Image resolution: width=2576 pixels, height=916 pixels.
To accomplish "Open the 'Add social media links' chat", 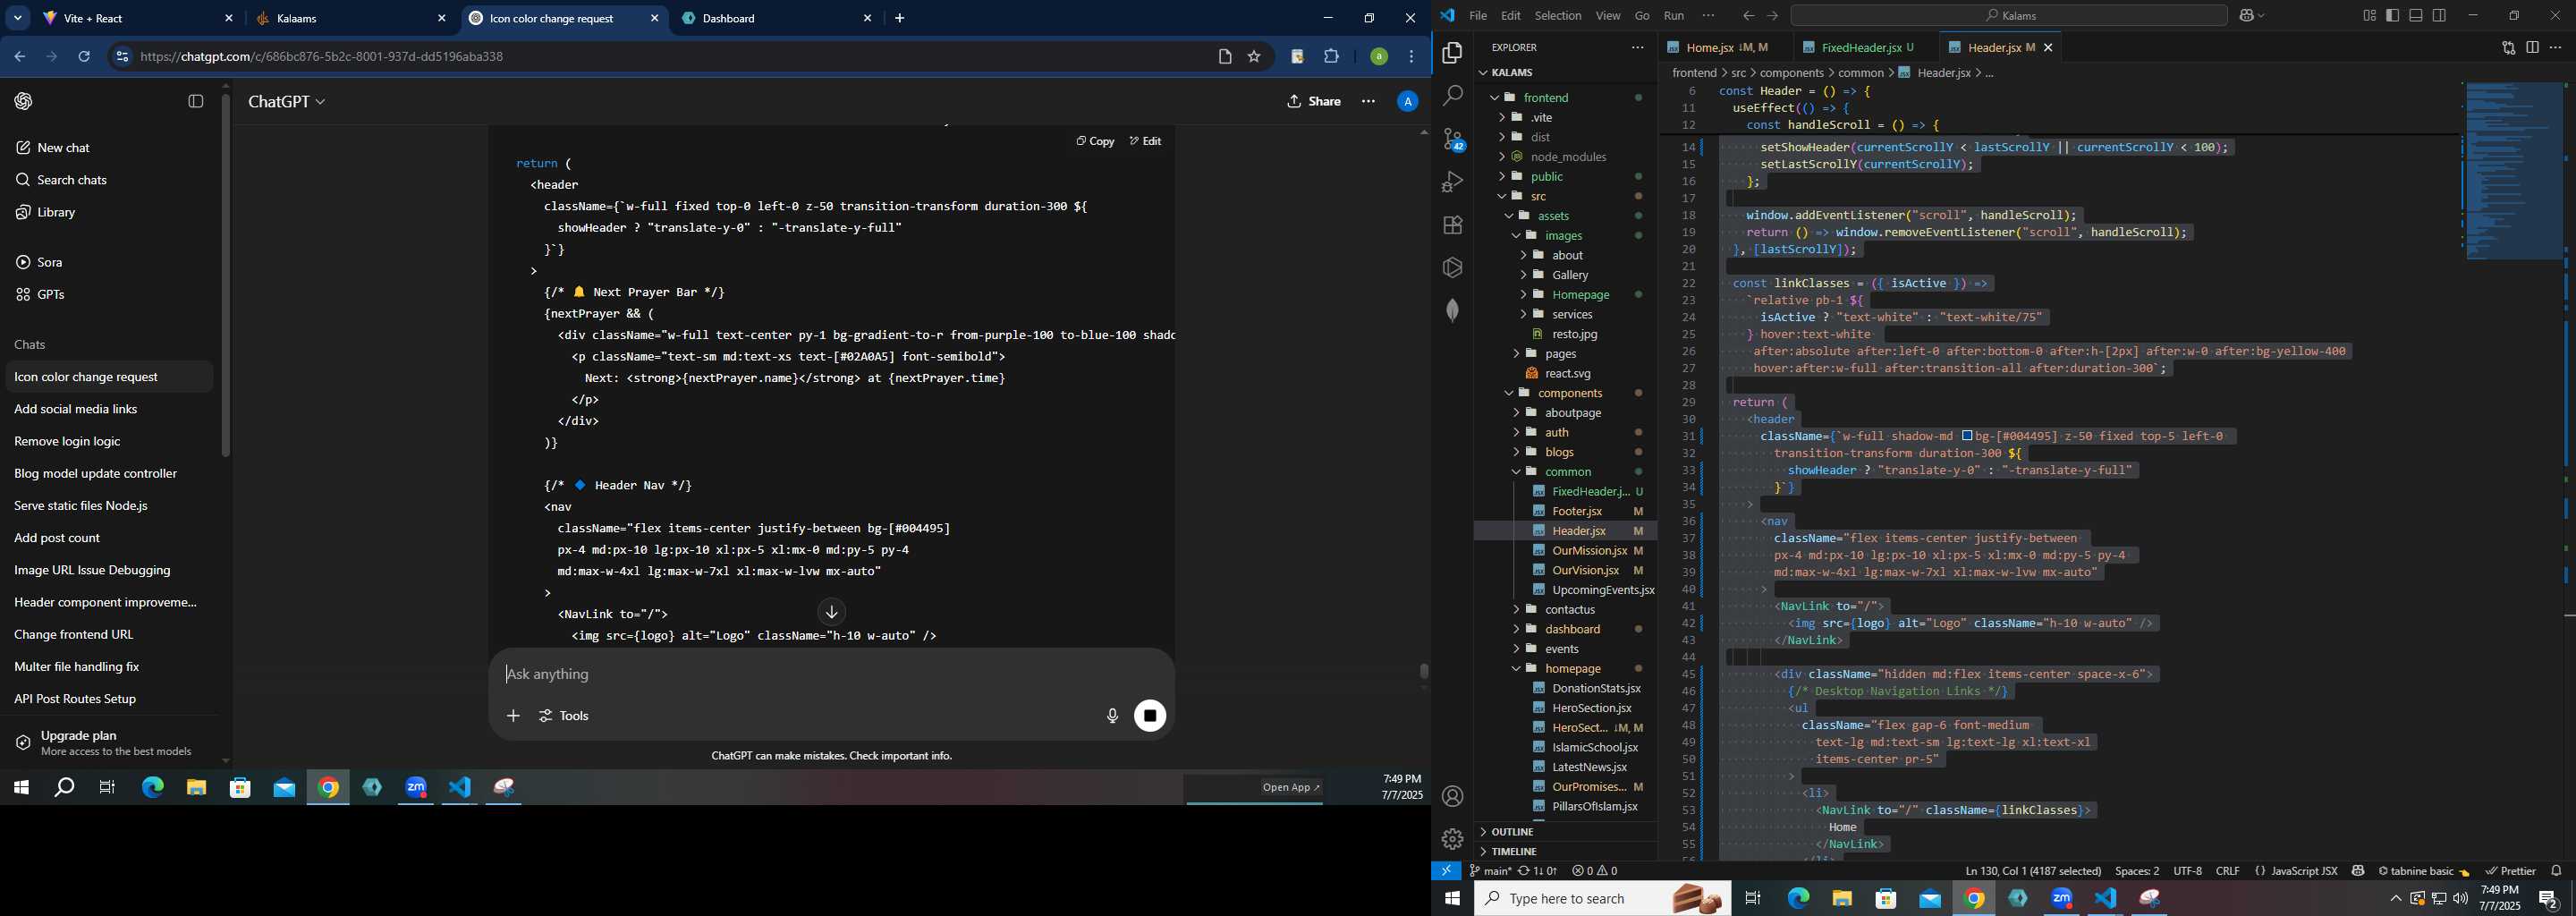I will (108, 409).
